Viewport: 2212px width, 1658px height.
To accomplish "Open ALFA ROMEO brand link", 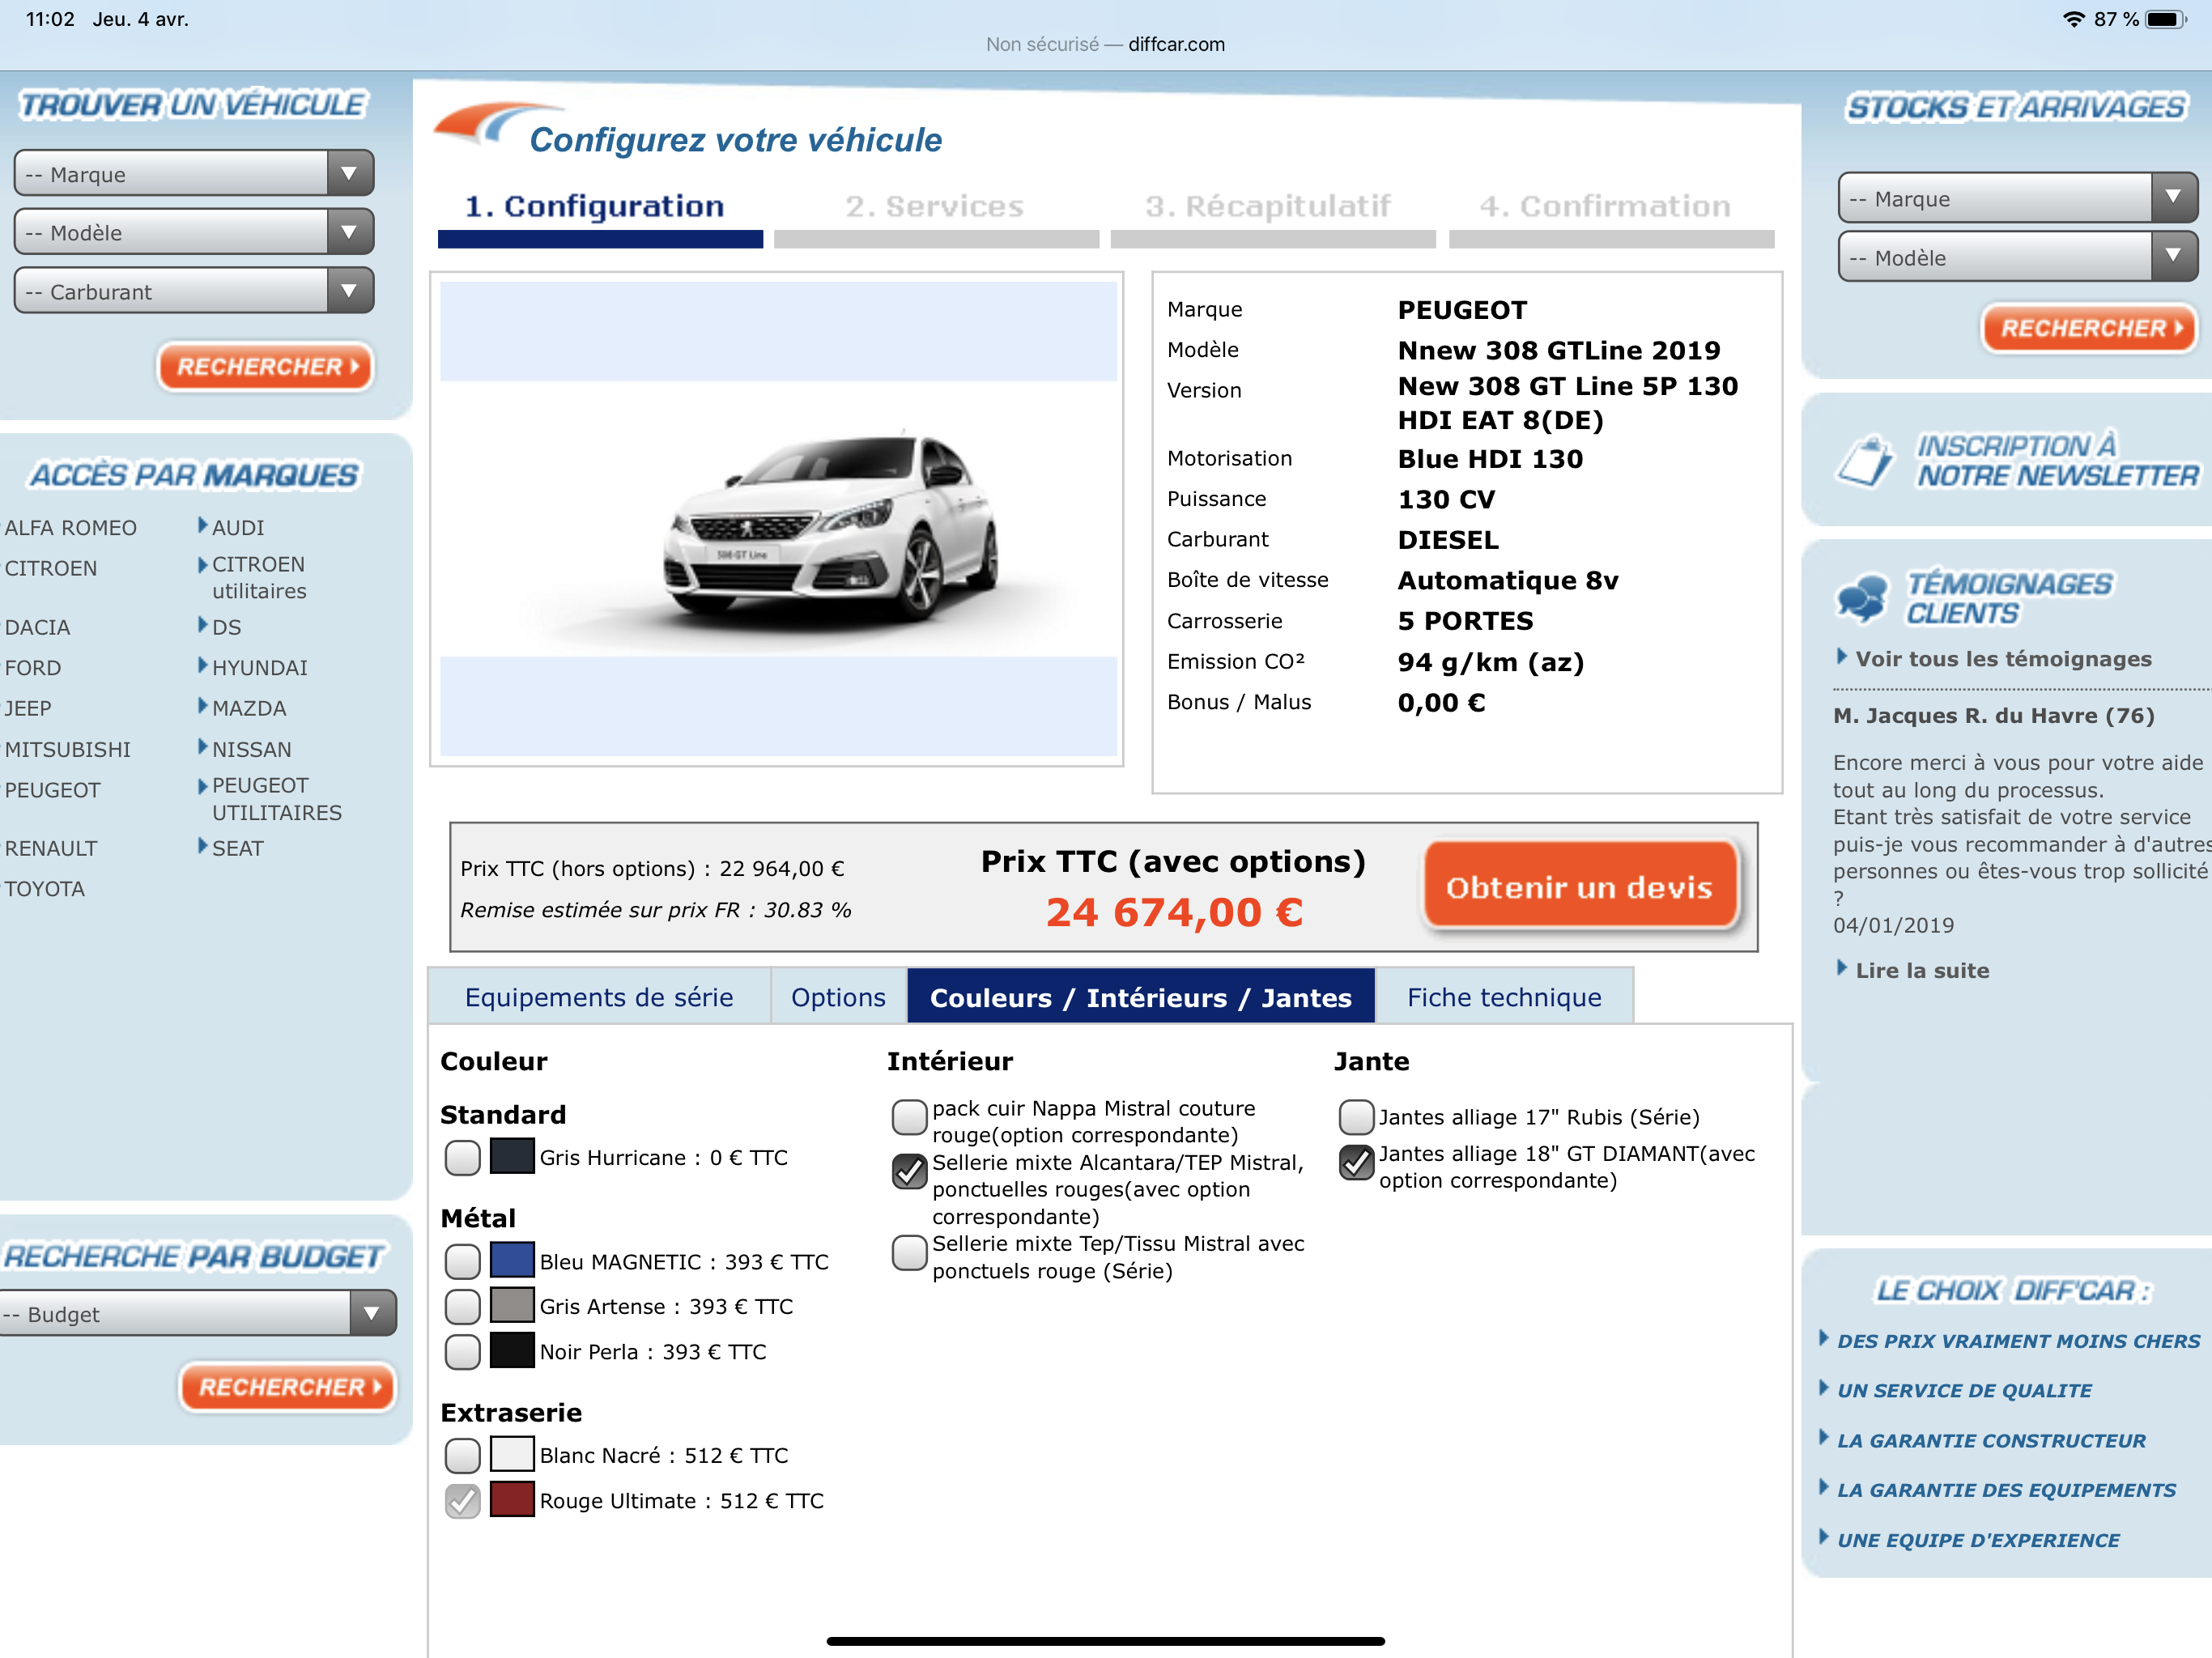I will 71,528.
